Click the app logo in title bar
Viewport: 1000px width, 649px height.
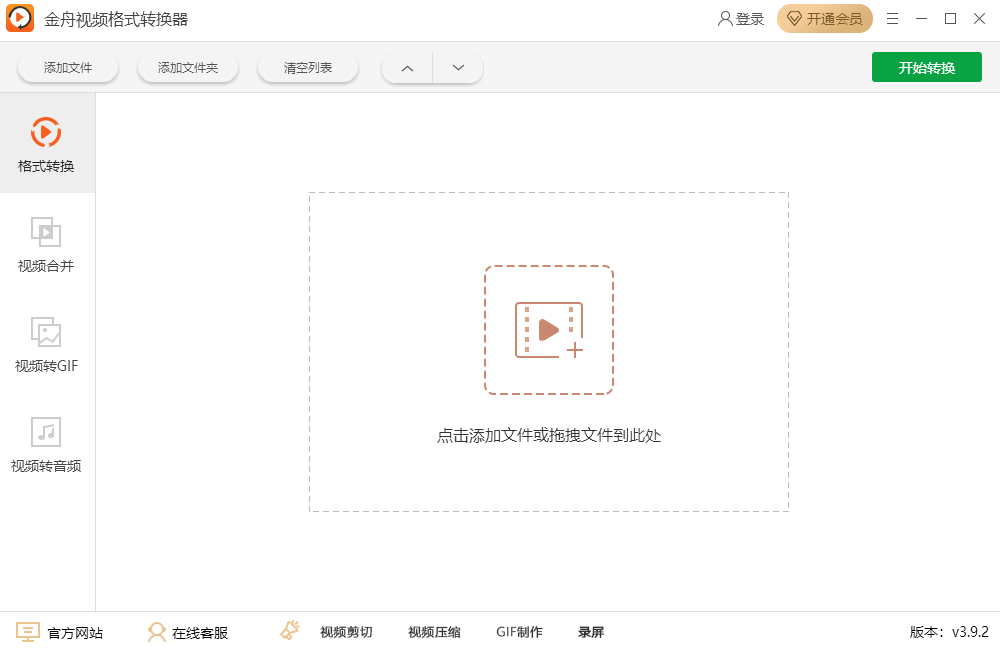point(20,18)
